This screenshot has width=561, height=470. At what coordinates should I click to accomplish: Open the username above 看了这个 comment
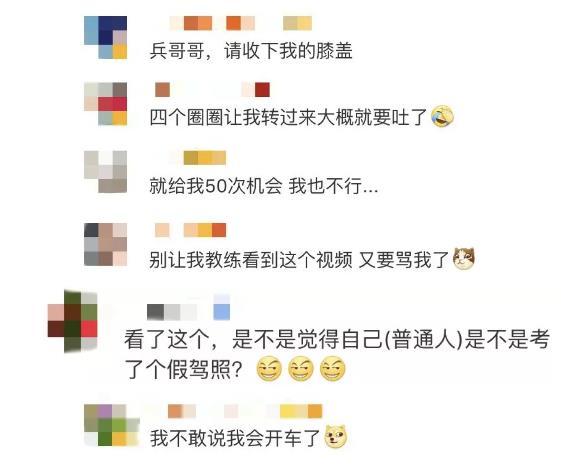click(189, 308)
